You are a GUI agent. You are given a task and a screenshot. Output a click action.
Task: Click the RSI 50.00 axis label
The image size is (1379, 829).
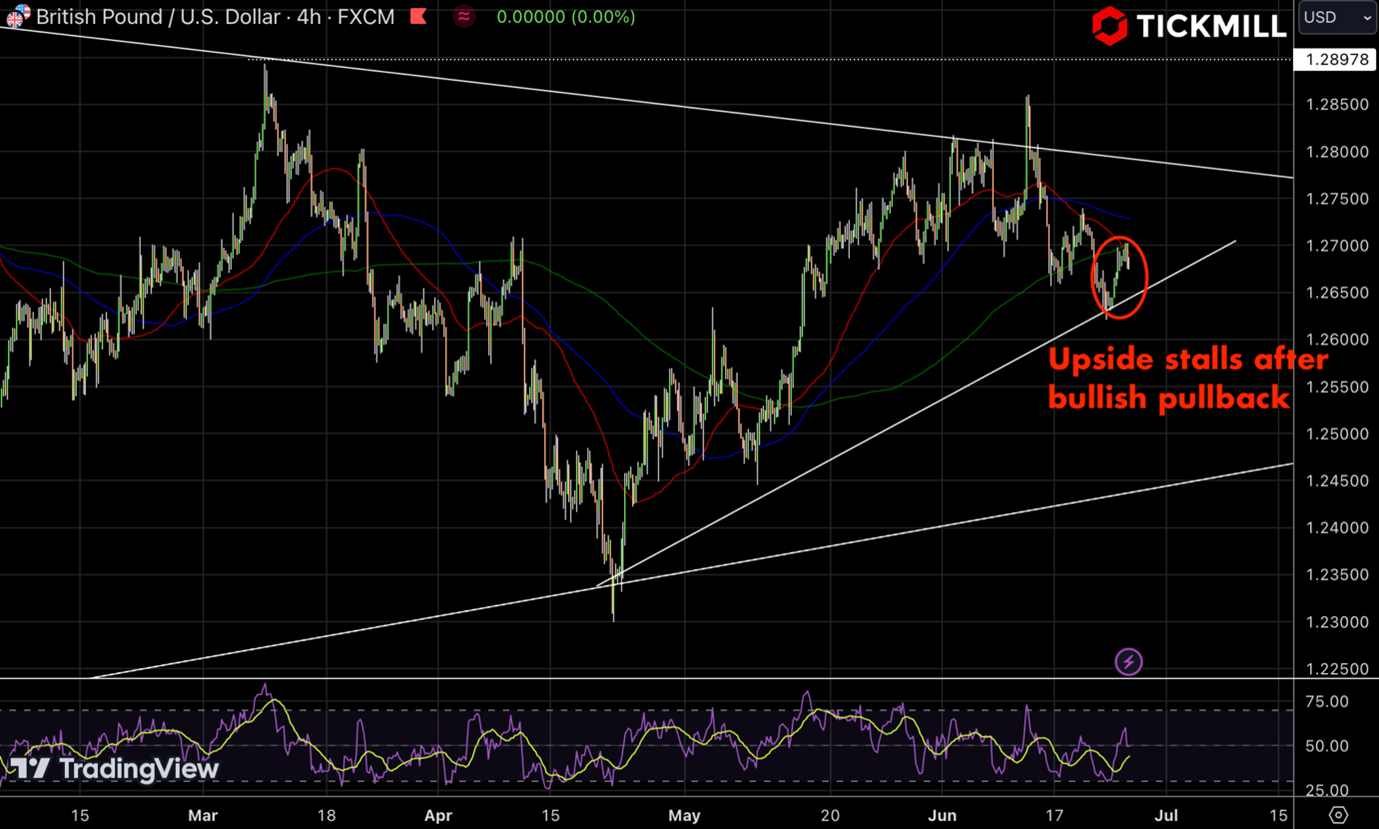(1326, 746)
